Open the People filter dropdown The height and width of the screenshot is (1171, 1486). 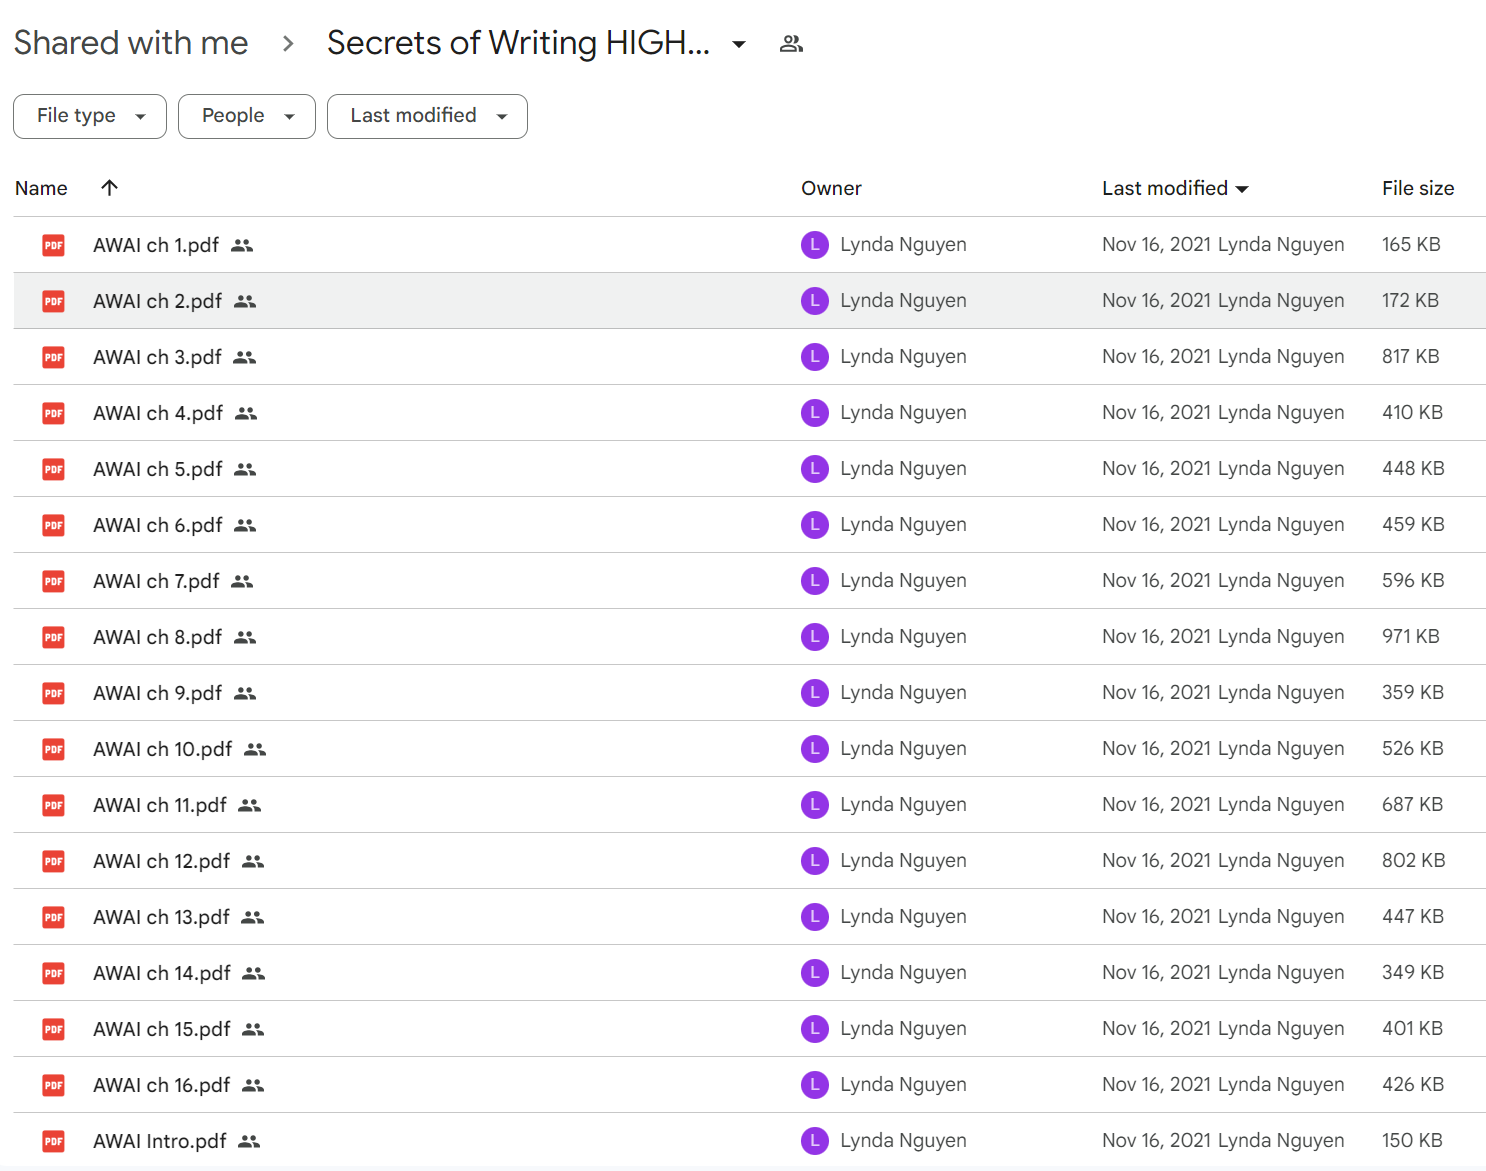pos(246,116)
